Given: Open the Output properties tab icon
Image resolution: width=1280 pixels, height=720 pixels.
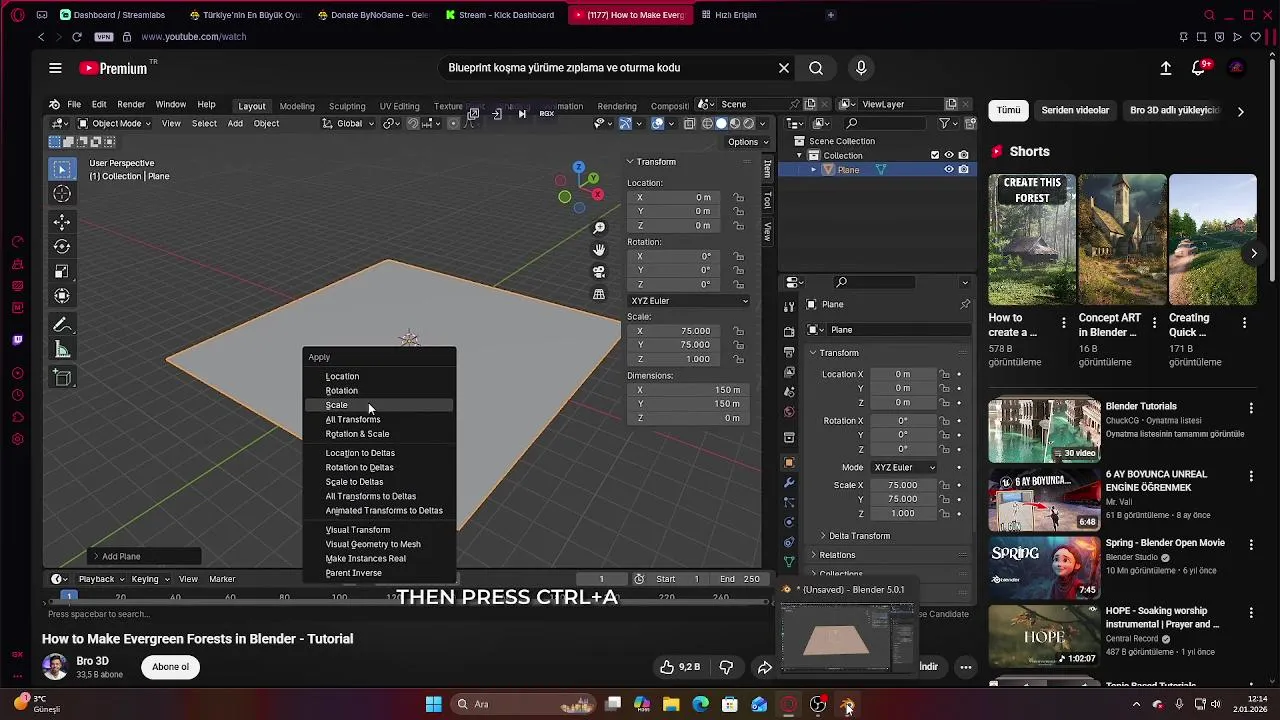Looking at the screenshot, I should point(789,351).
